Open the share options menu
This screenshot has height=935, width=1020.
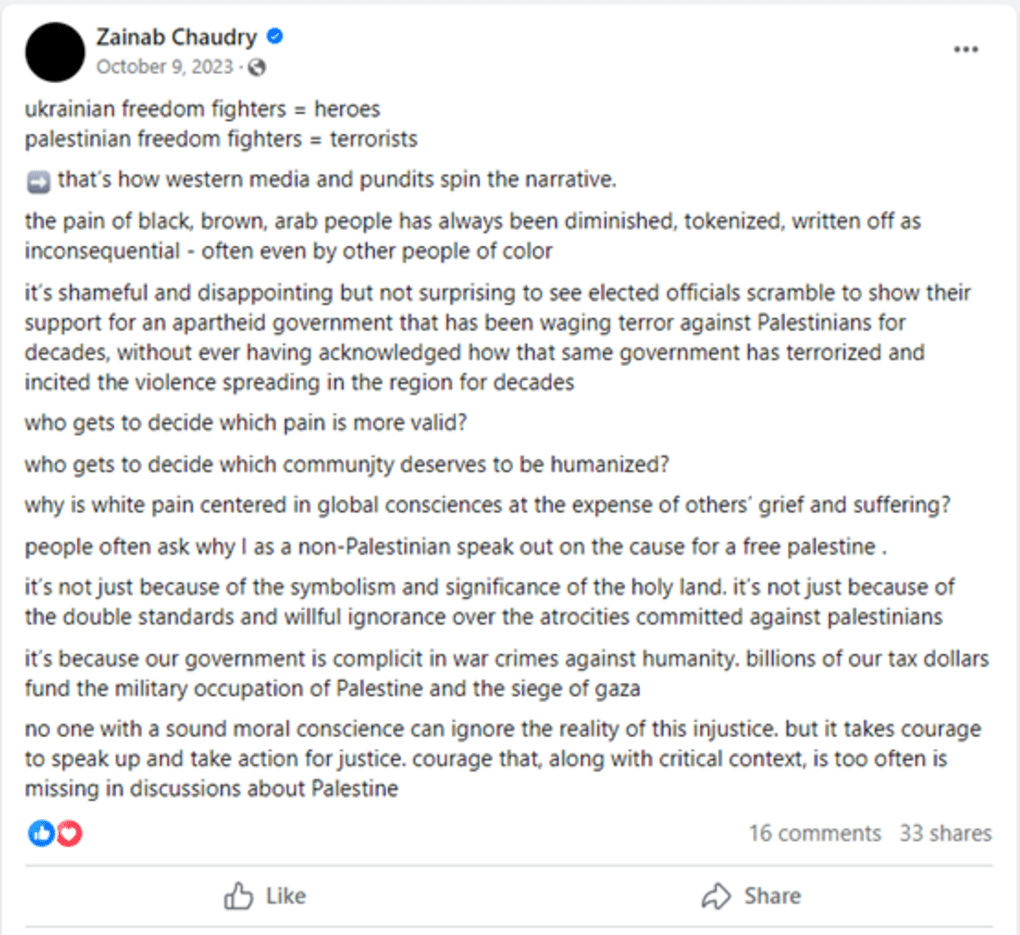(x=752, y=896)
